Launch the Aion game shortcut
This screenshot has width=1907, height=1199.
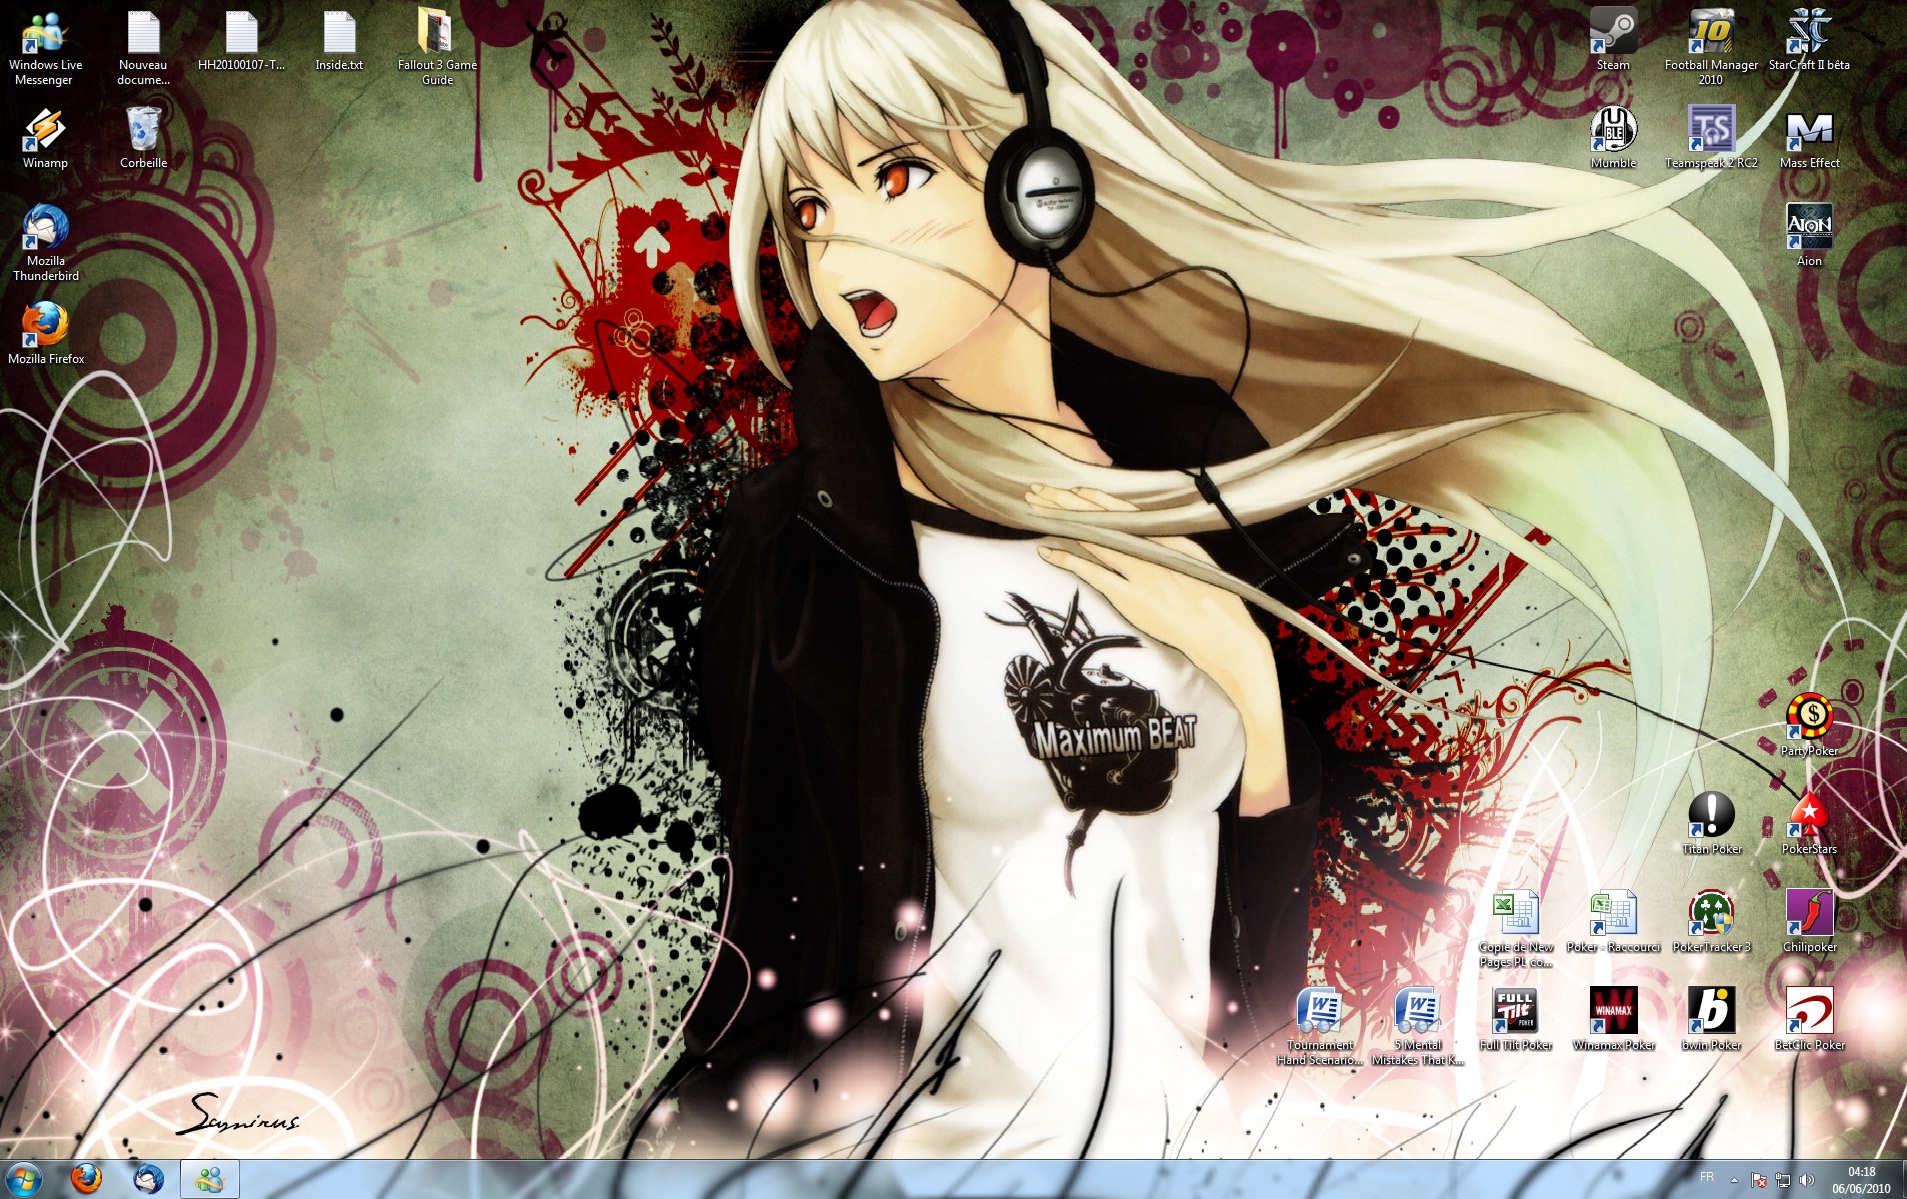click(x=1809, y=237)
